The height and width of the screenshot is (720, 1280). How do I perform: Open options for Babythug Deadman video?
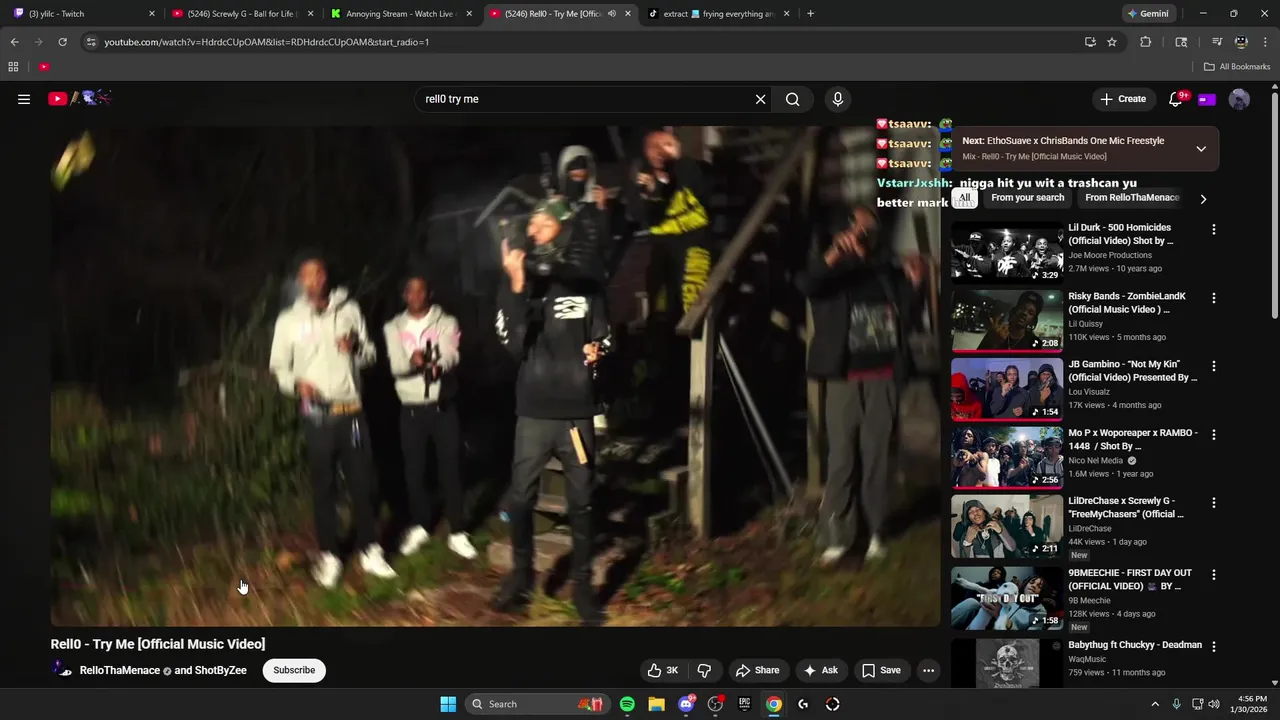pos(1214,647)
